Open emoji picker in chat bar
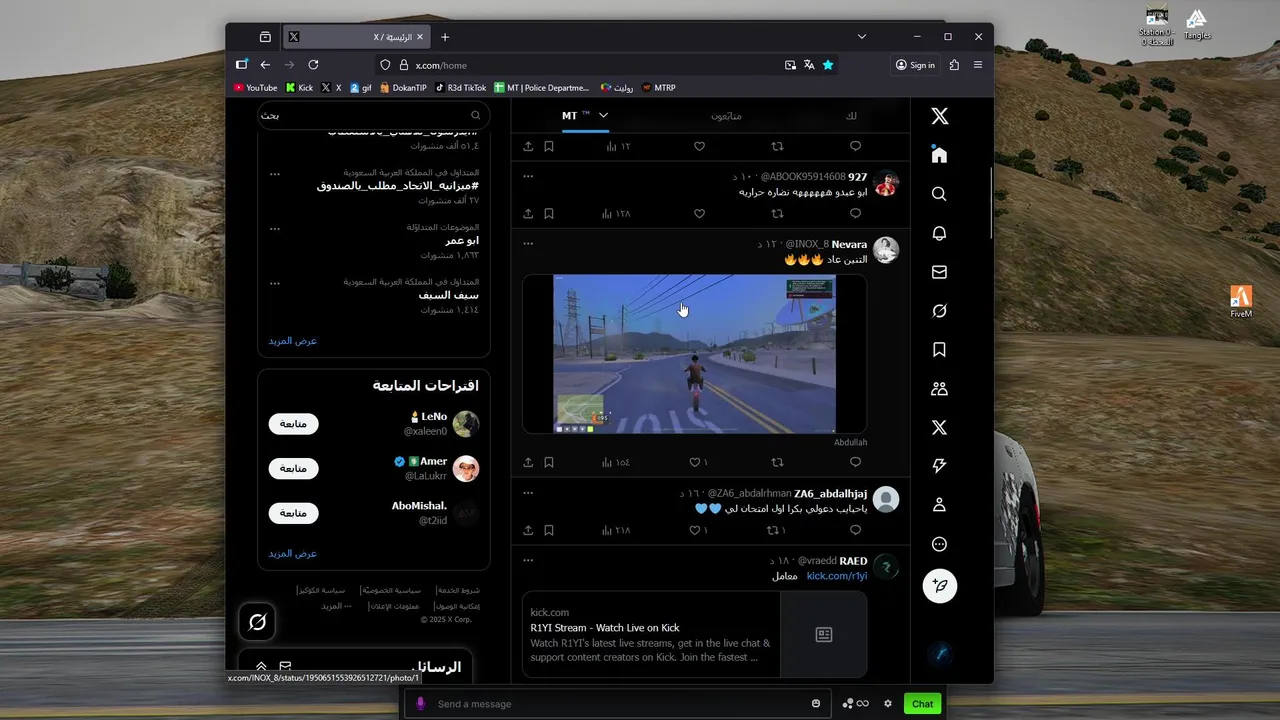This screenshot has width=1280, height=720. point(816,704)
